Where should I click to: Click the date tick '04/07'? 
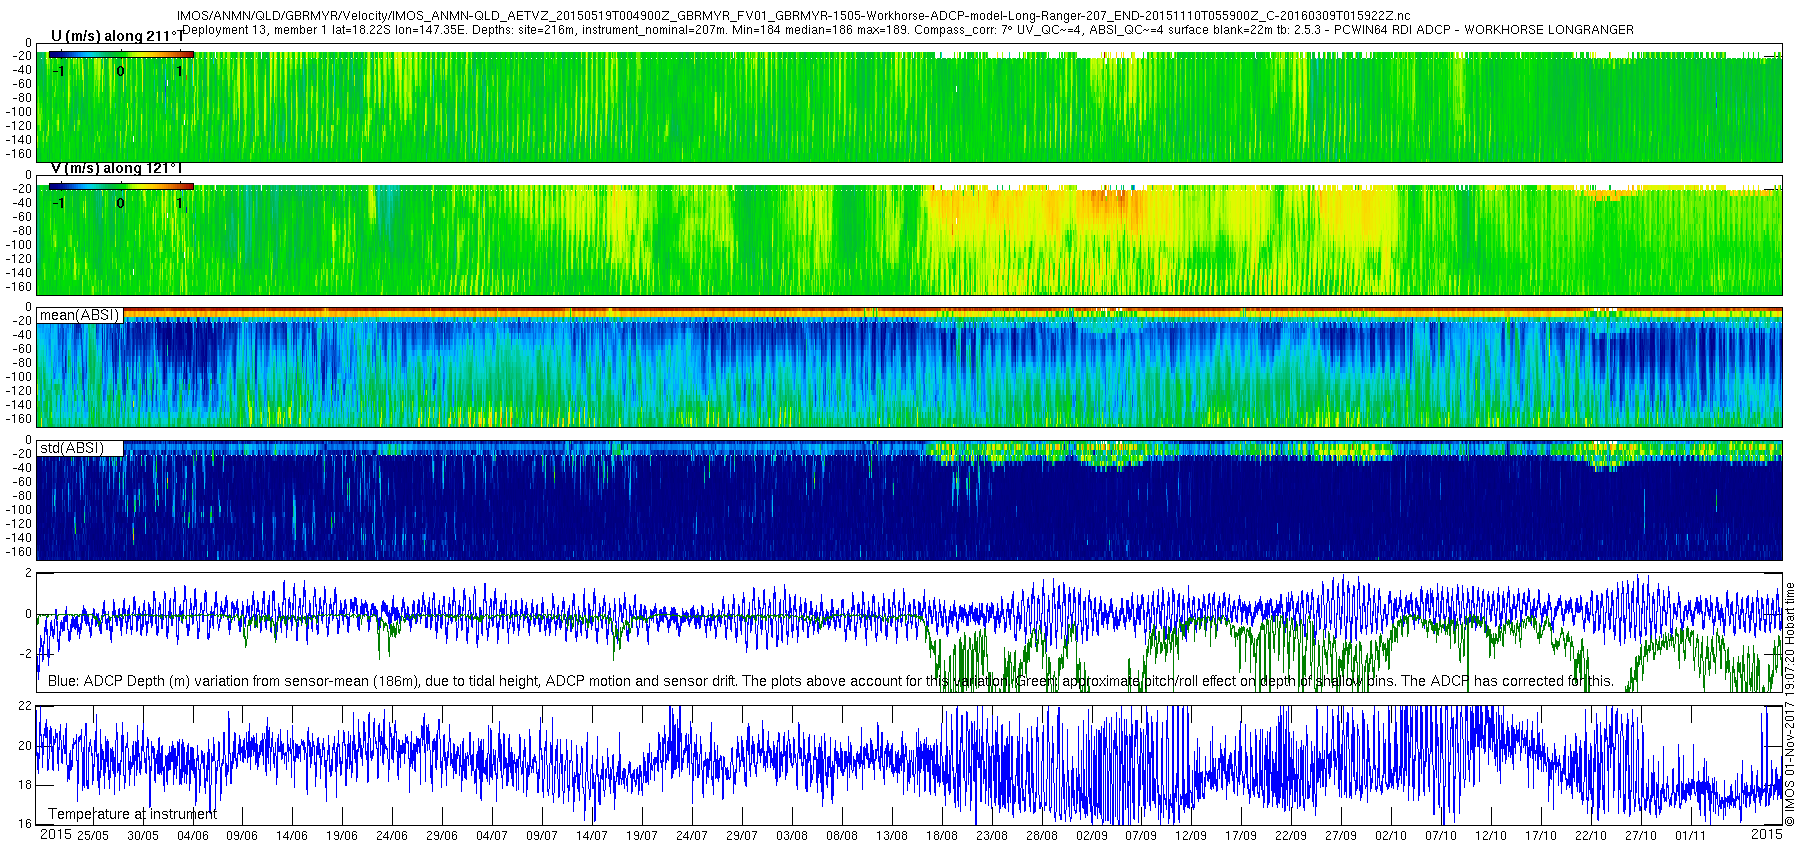tap(492, 836)
